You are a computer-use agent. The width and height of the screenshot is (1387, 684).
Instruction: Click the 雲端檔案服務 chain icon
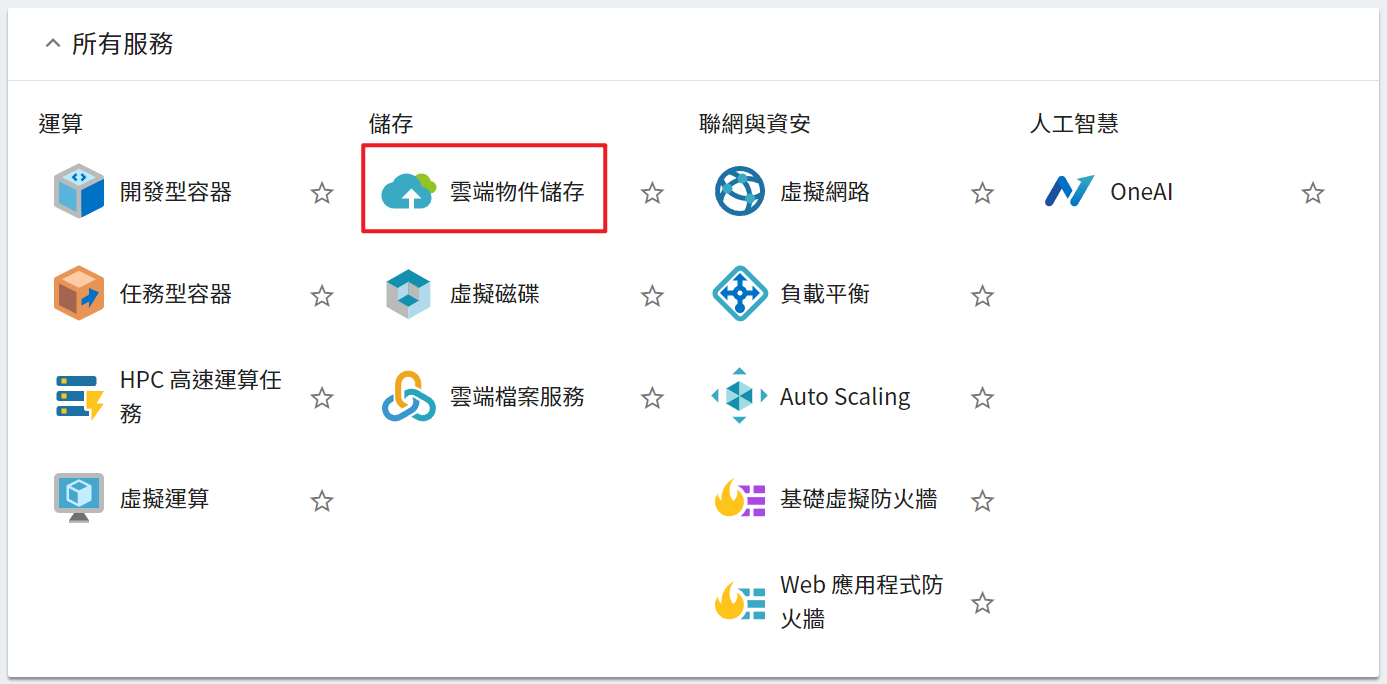(409, 397)
